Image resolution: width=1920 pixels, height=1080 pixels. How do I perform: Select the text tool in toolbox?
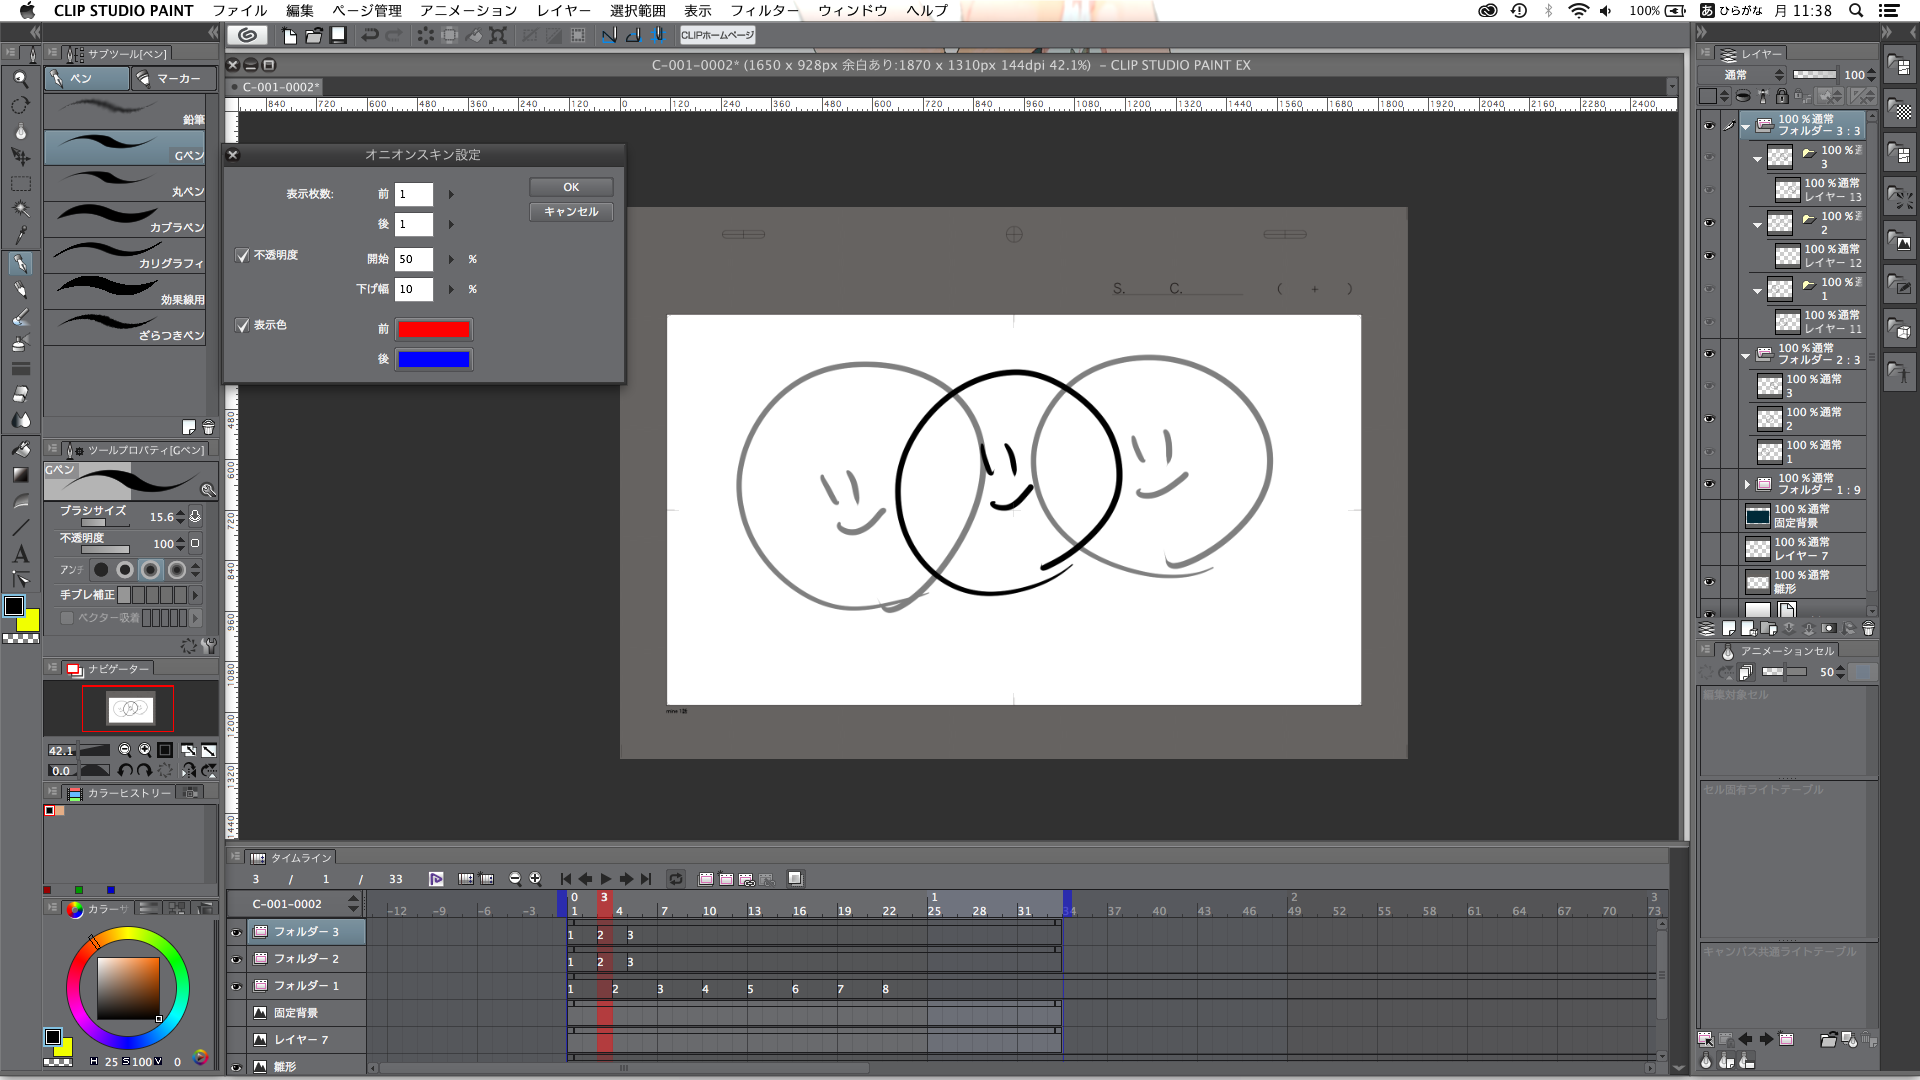click(20, 554)
